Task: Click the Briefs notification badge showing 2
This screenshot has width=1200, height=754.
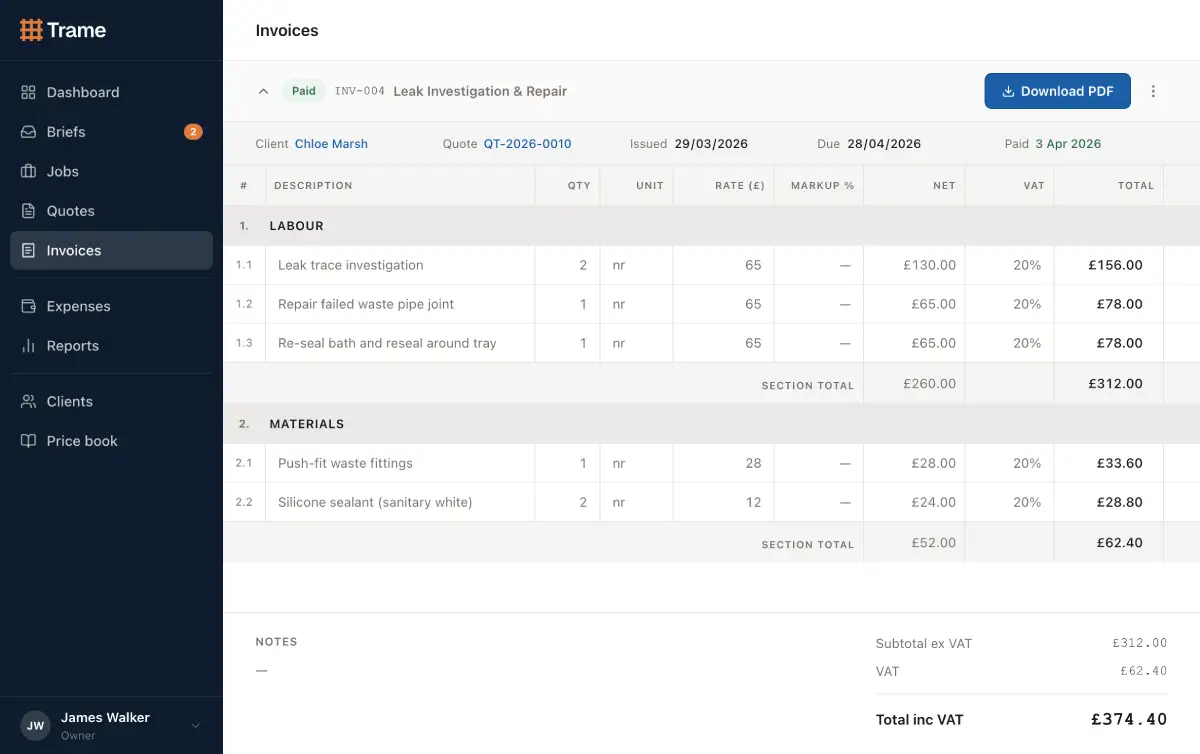Action: tap(193, 132)
